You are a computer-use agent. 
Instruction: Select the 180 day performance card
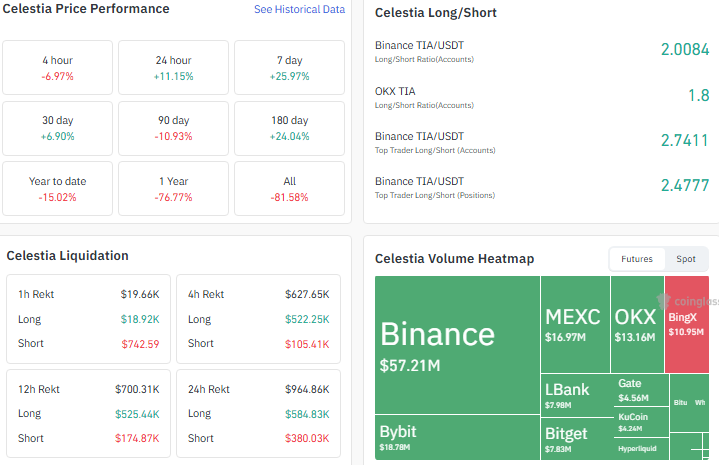289,128
